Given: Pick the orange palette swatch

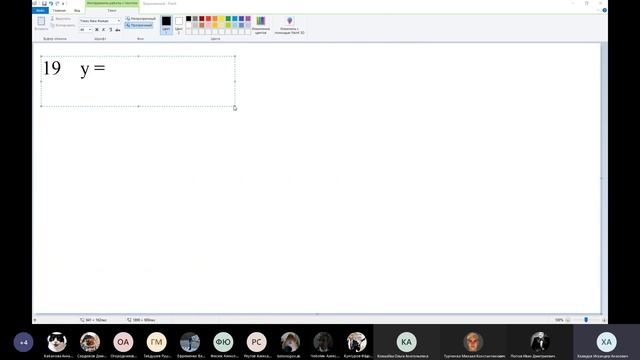Looking at the screenshot, I should 215,18.
